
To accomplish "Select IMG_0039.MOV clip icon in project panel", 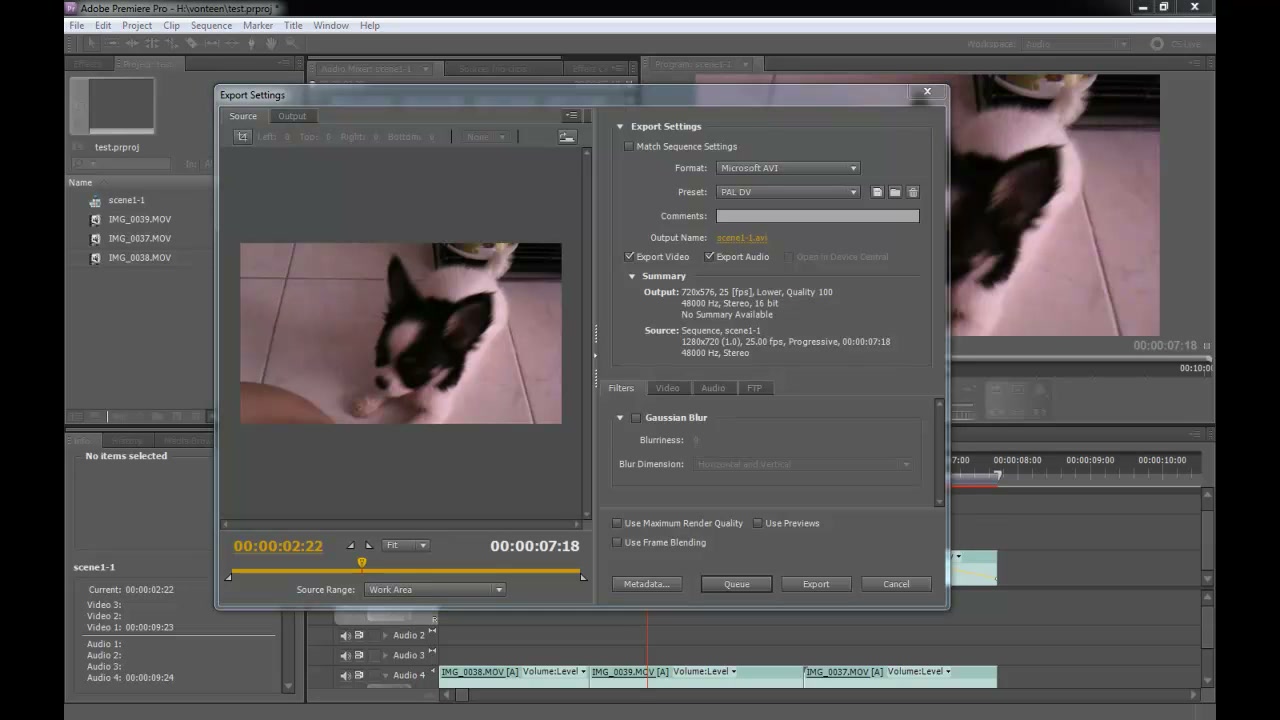I will pyautogui.click(x=95, y=220).
